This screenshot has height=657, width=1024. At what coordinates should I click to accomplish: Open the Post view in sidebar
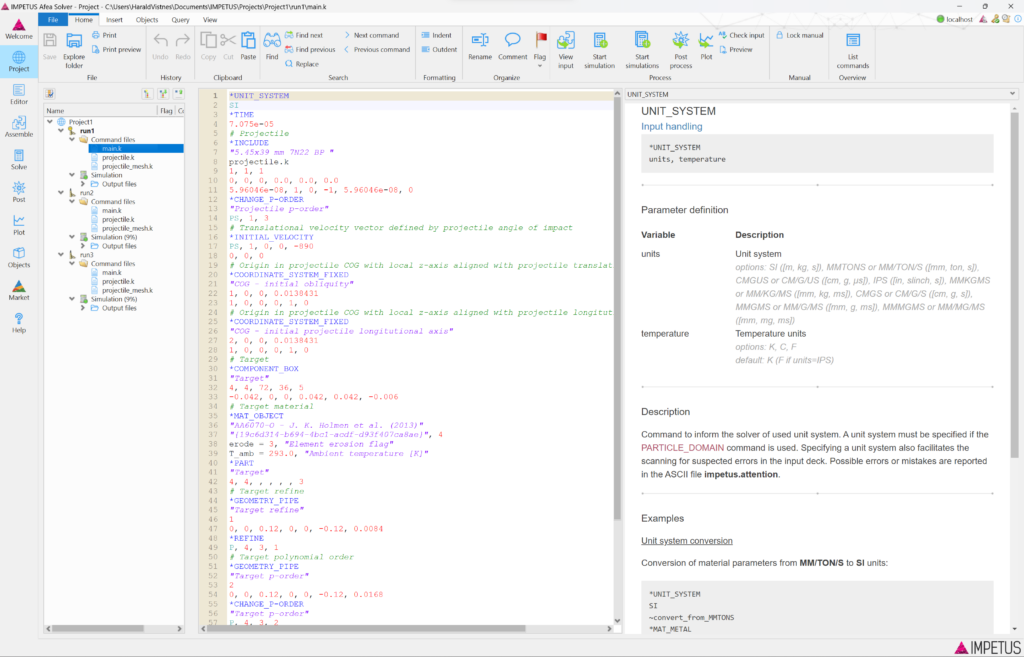coord(18,192)
